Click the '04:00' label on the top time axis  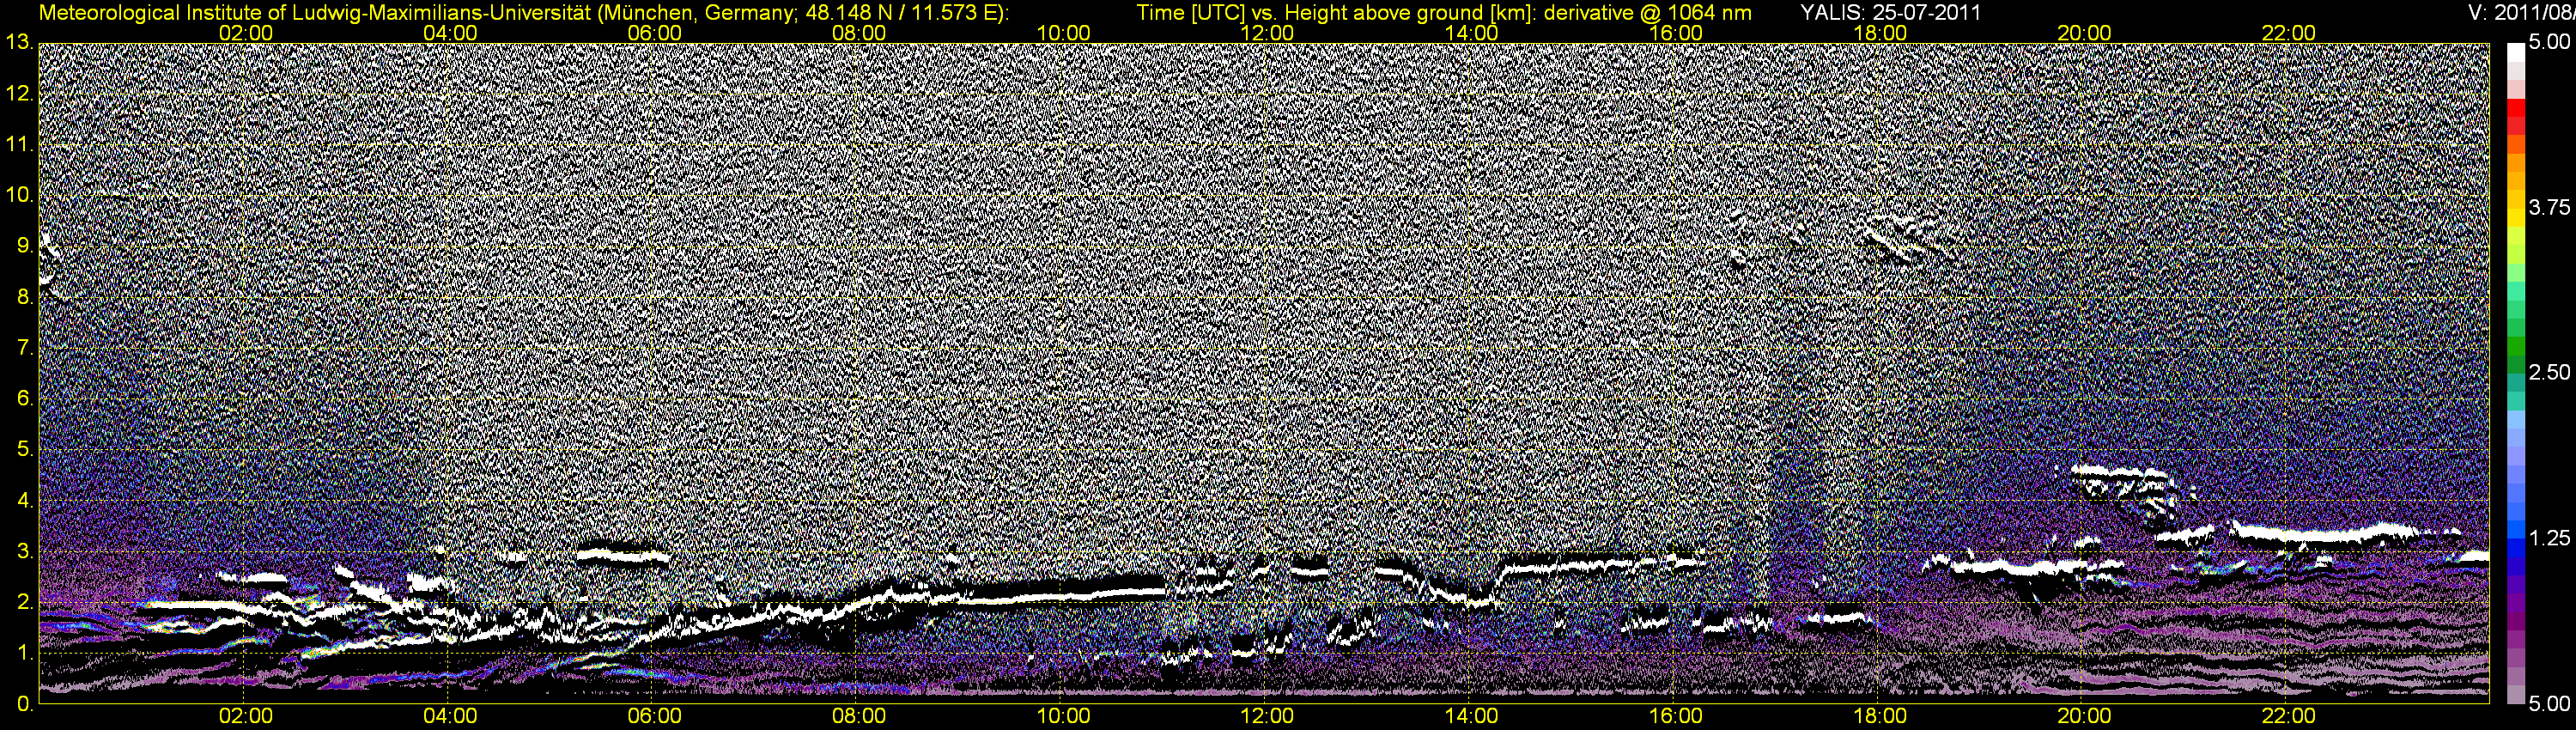click(450, 33)
